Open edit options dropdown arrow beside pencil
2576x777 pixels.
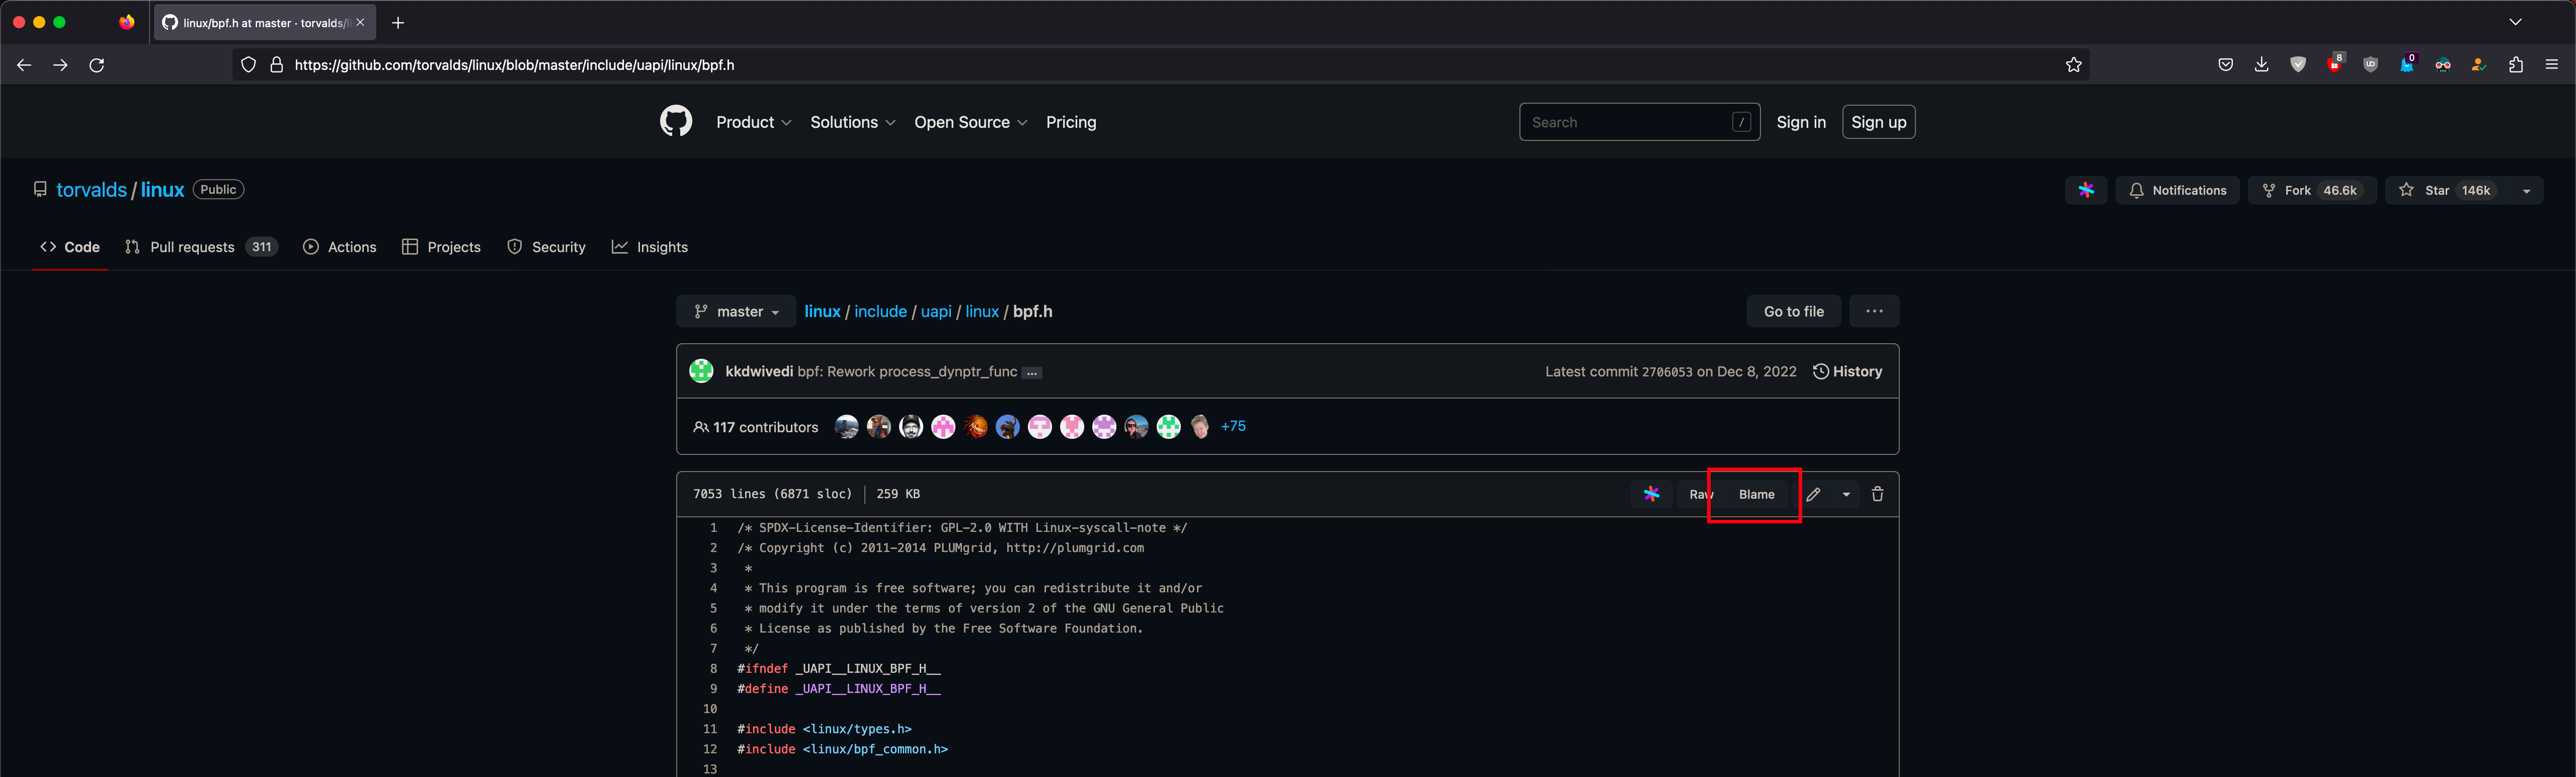(x=1846, y=494)
